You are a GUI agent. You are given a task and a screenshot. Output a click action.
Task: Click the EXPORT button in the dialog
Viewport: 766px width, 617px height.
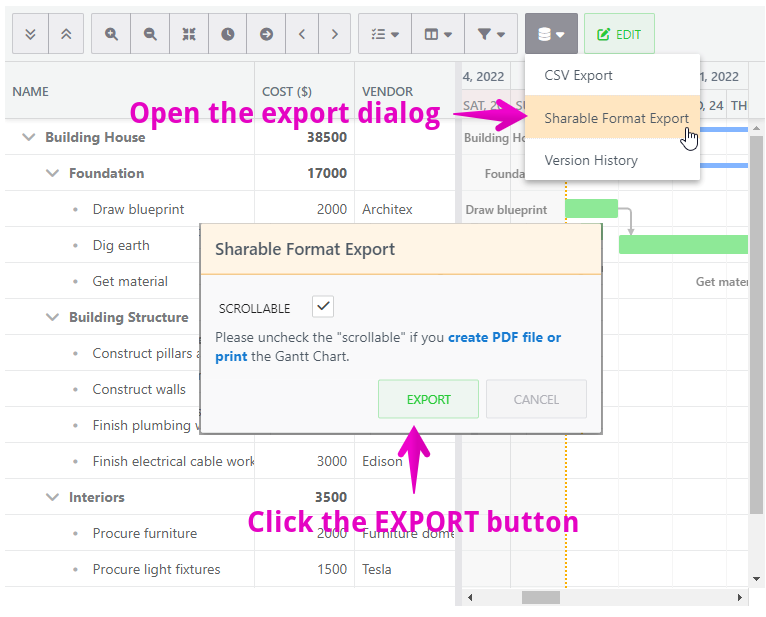click(x=428, y=399)
